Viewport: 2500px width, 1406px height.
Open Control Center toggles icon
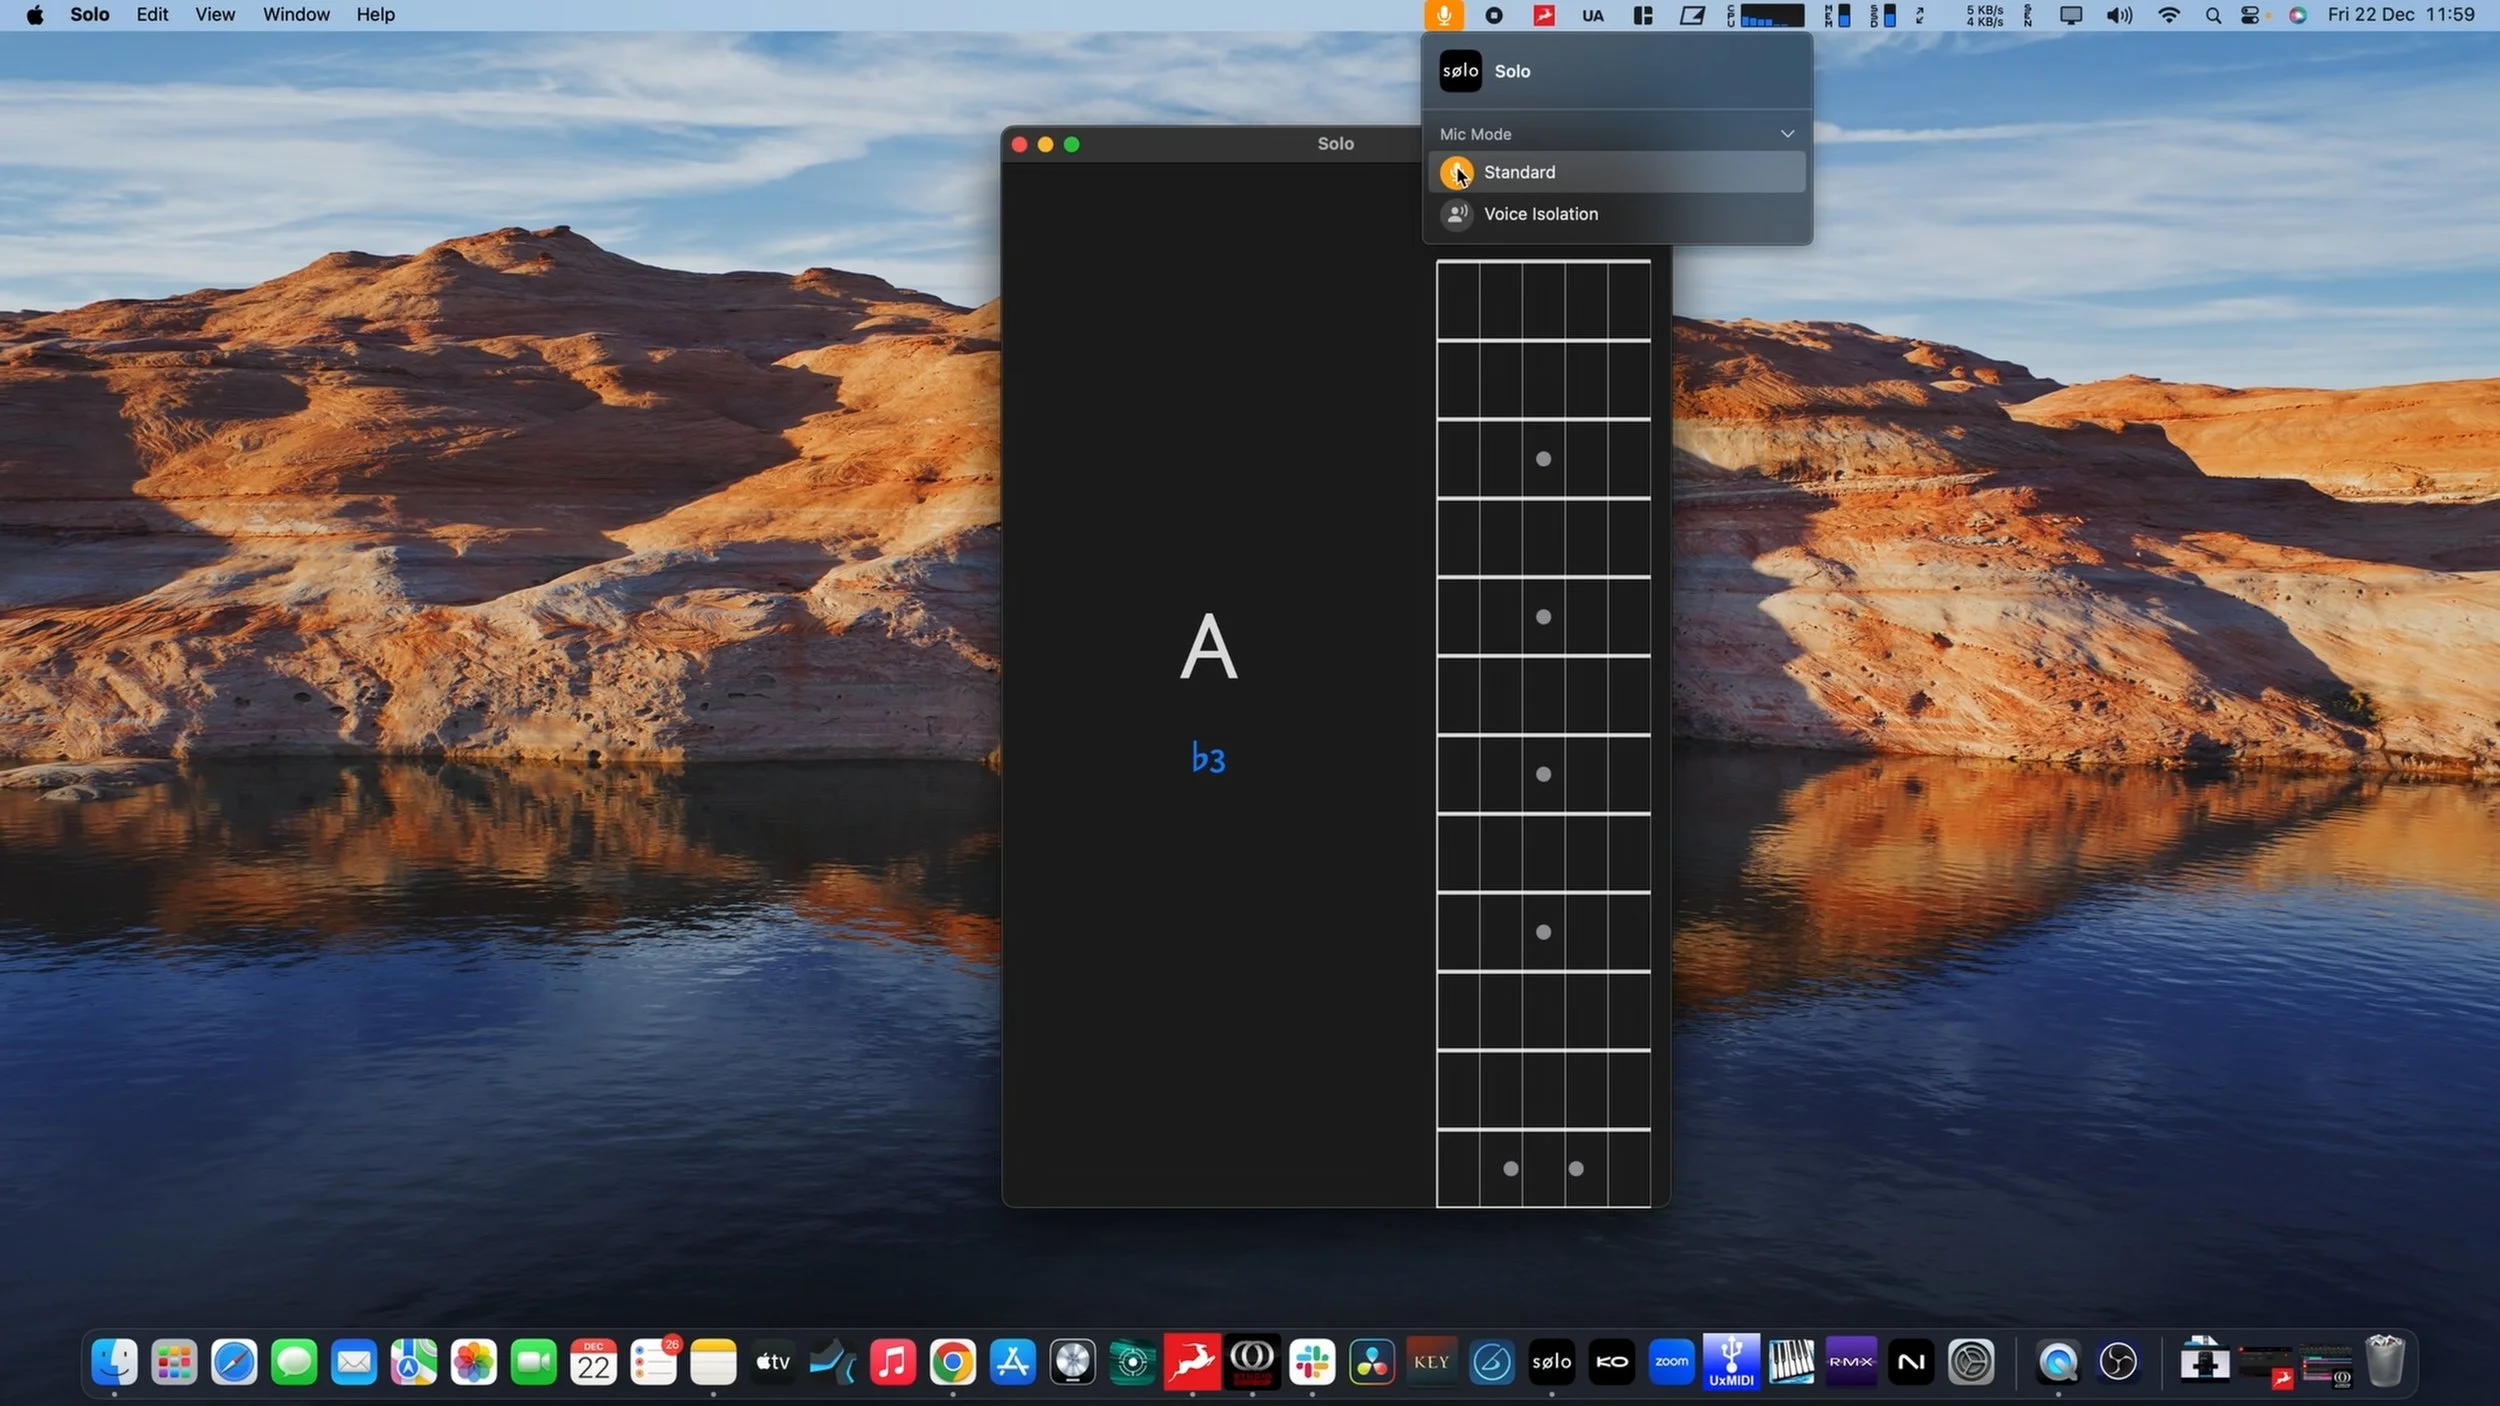point(2250,15)
